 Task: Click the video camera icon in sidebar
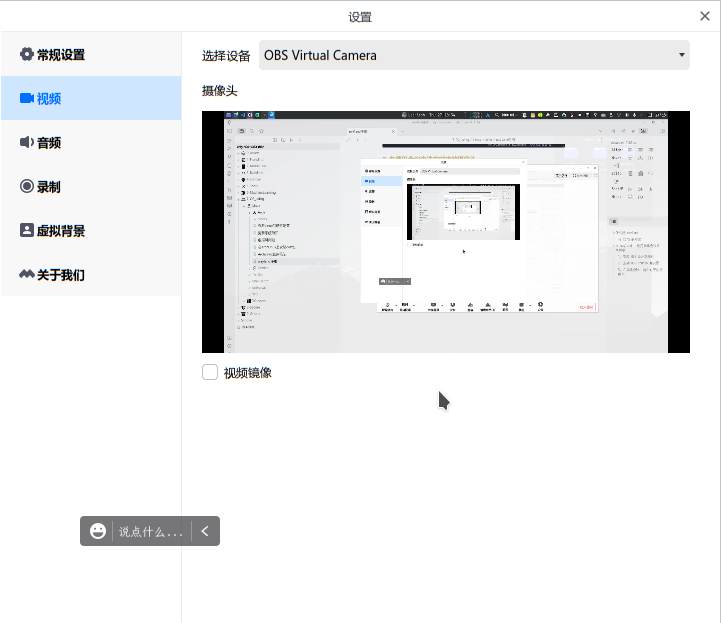tap(27, 99)
